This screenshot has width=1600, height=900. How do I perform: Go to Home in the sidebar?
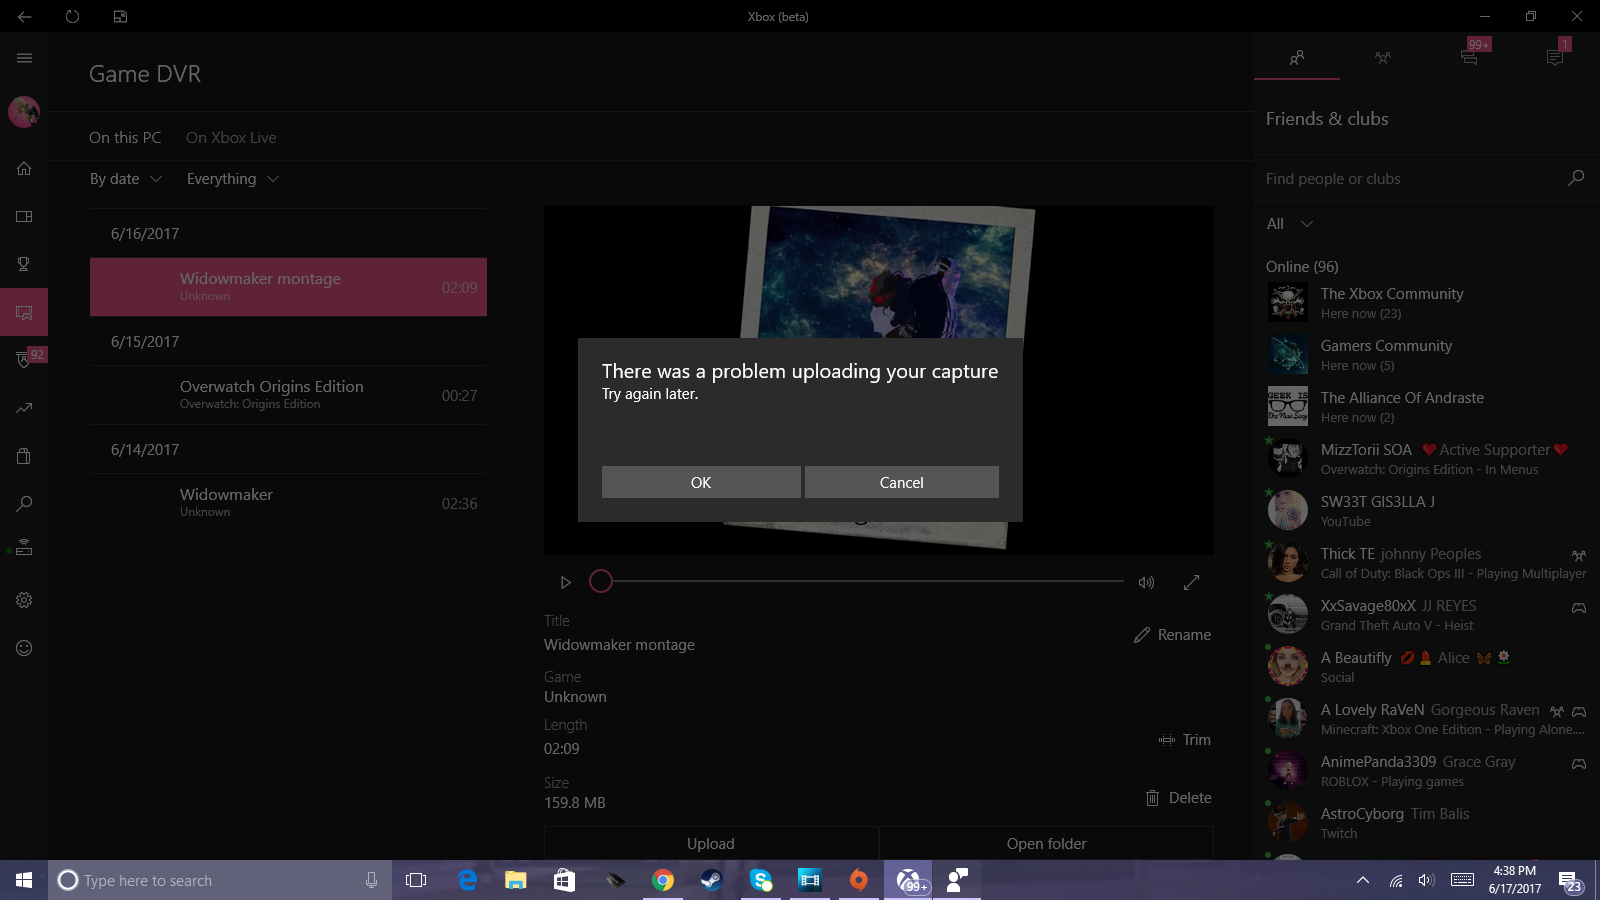point(24,168)
